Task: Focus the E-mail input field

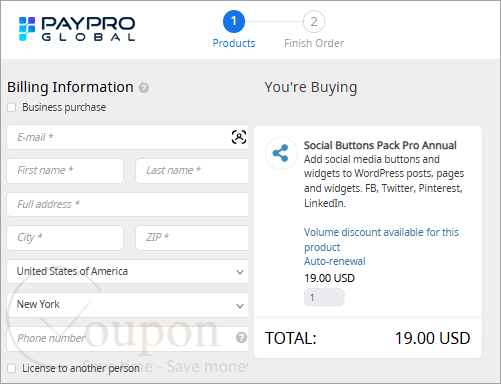Action: tap(128, 137)
